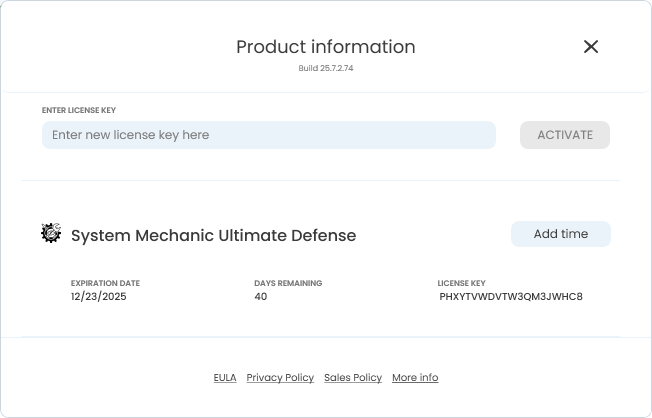Open the More info link
Screen dimensions: 652x418
(415, 377)
